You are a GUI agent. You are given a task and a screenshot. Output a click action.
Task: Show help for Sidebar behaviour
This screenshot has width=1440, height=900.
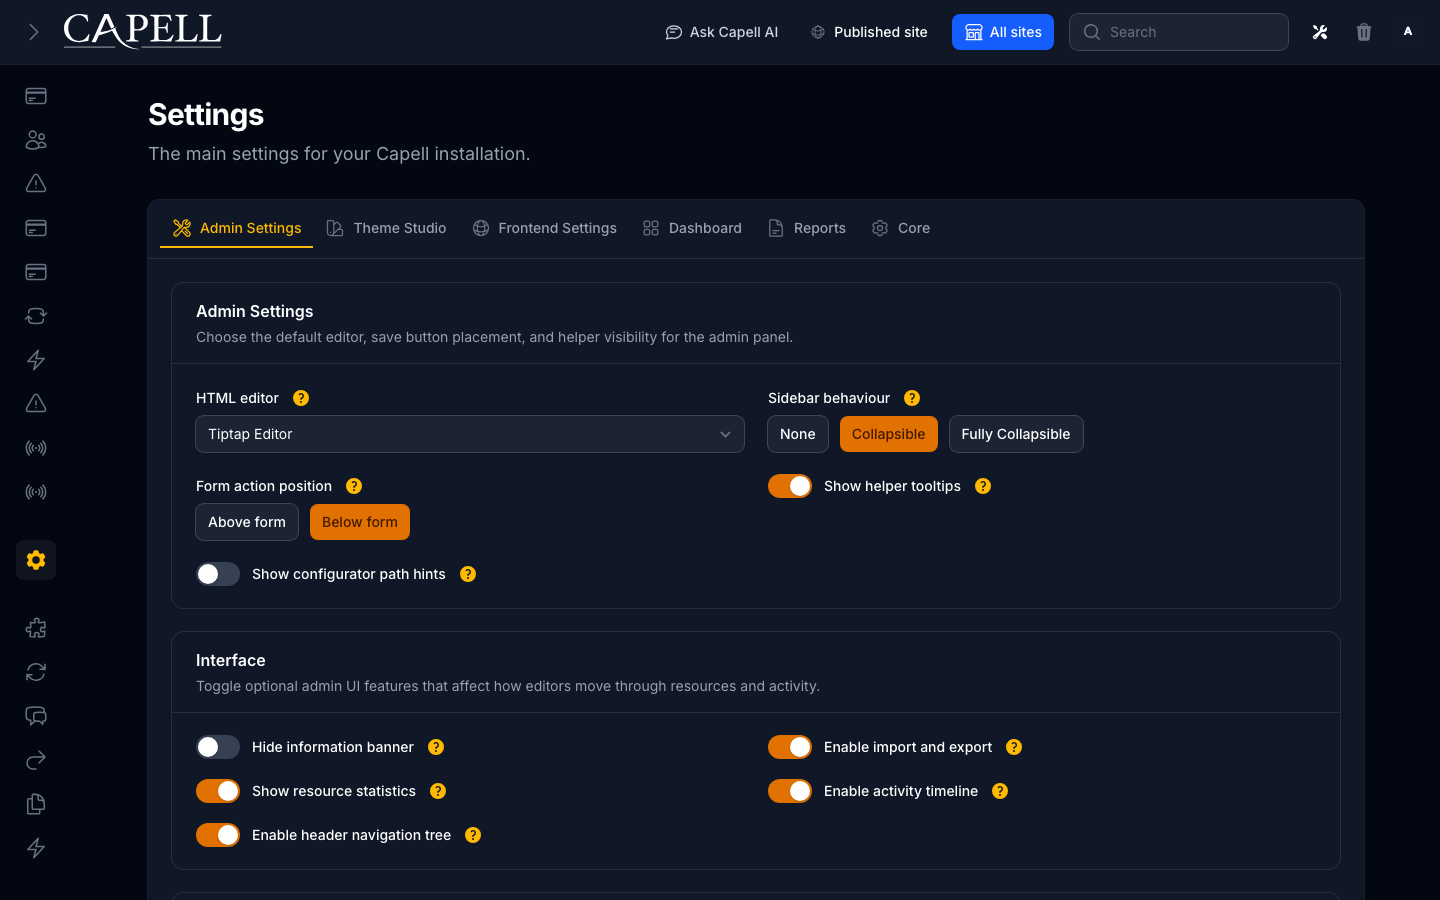pyautogui.click(x=912, y=398)
